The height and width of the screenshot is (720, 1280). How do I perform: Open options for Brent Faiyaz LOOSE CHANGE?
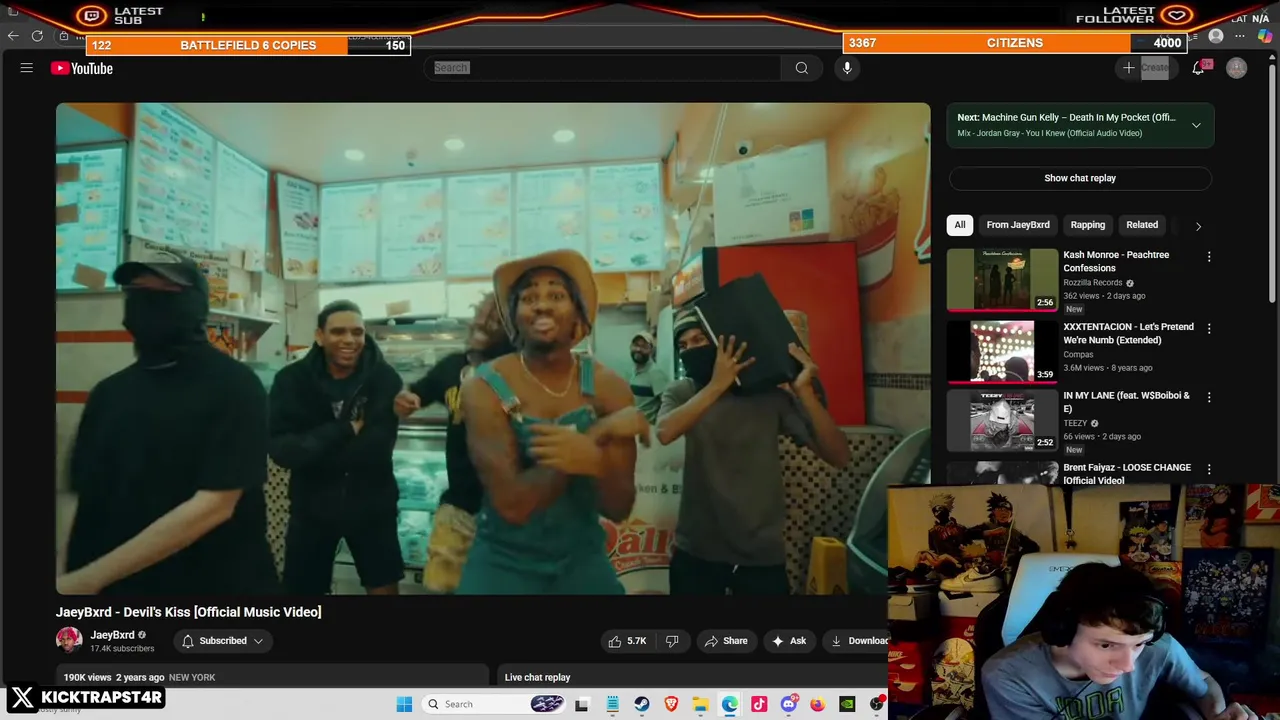click(x=1209, y=469)
